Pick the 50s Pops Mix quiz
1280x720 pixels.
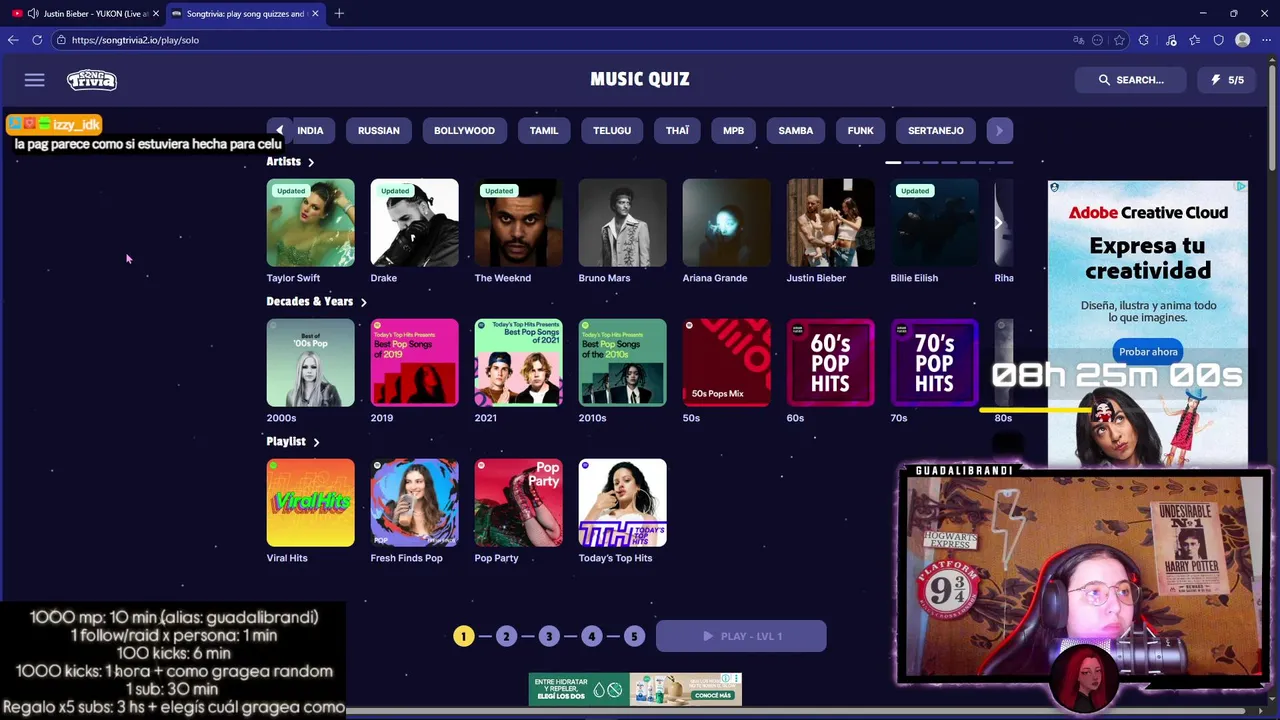pos(726,363)
